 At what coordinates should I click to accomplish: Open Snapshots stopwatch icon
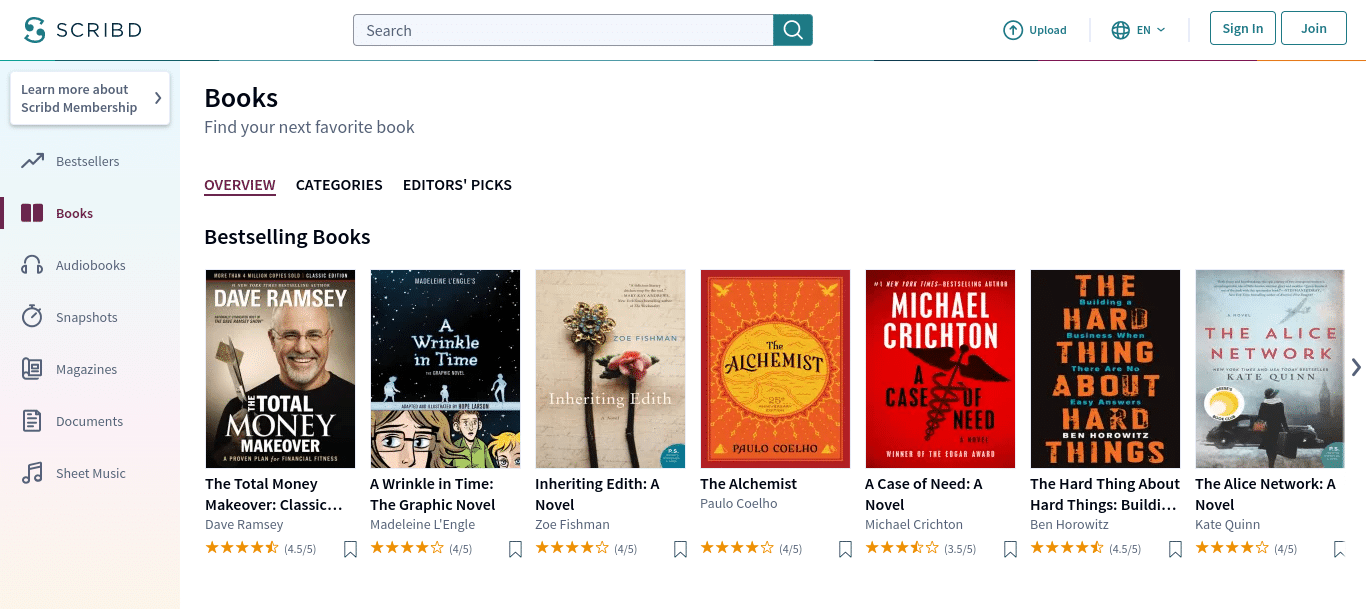coord(32,317)
